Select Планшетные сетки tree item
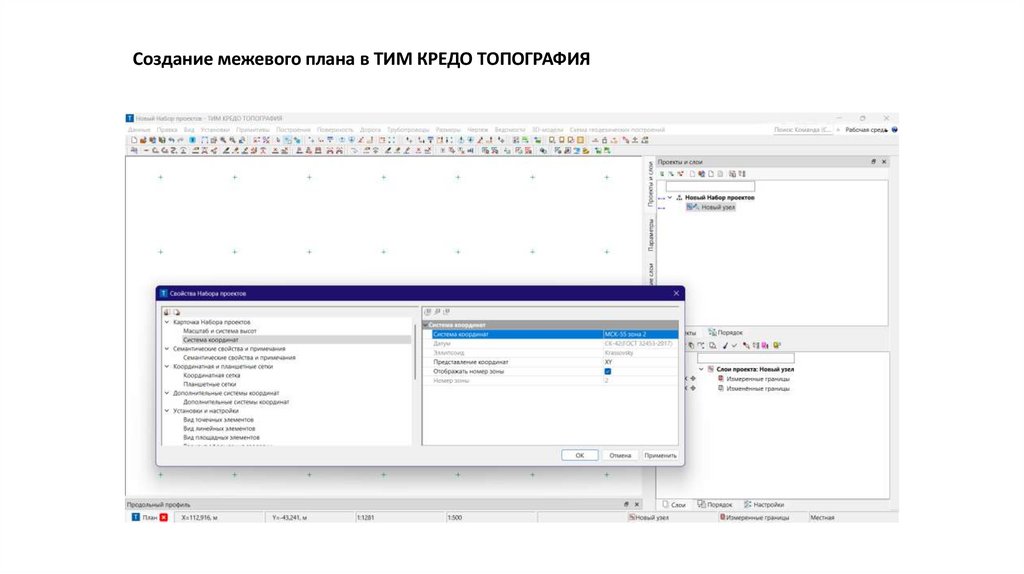Screen dimensions: 1024x574 (x=210, y=384)
